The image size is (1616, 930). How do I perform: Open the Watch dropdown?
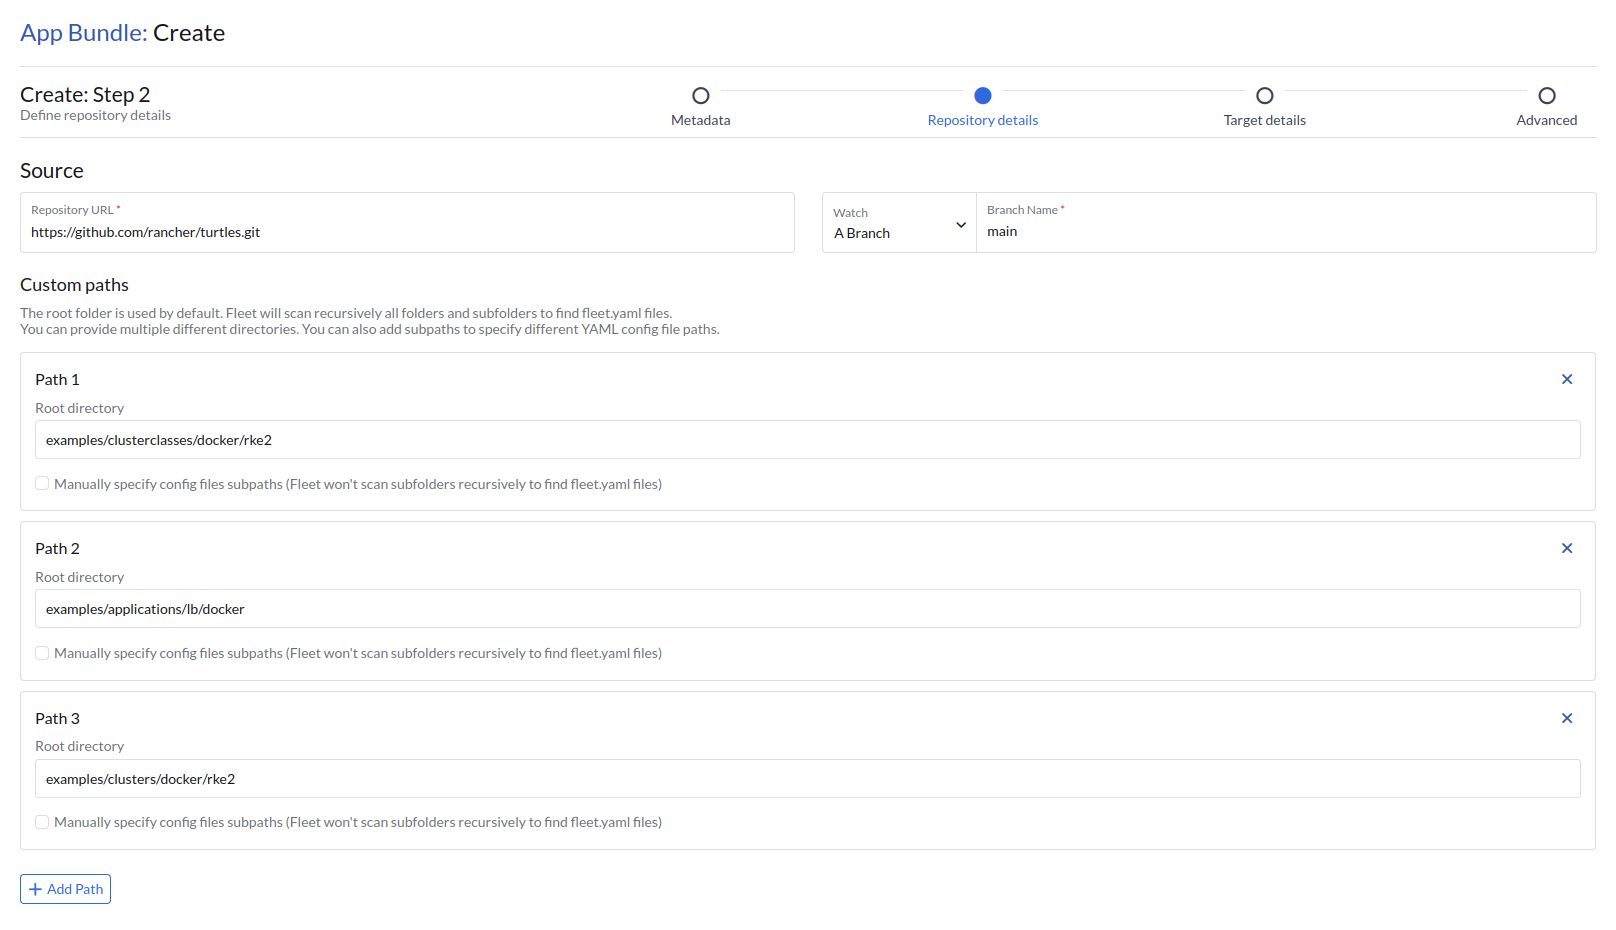tap(898, 224)
